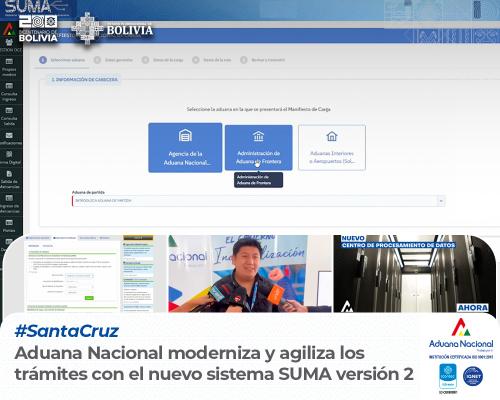Go to step 5 Revisar y transmitir
The height and width of the screenshot is (400, 500).
(x=263, y=60)
